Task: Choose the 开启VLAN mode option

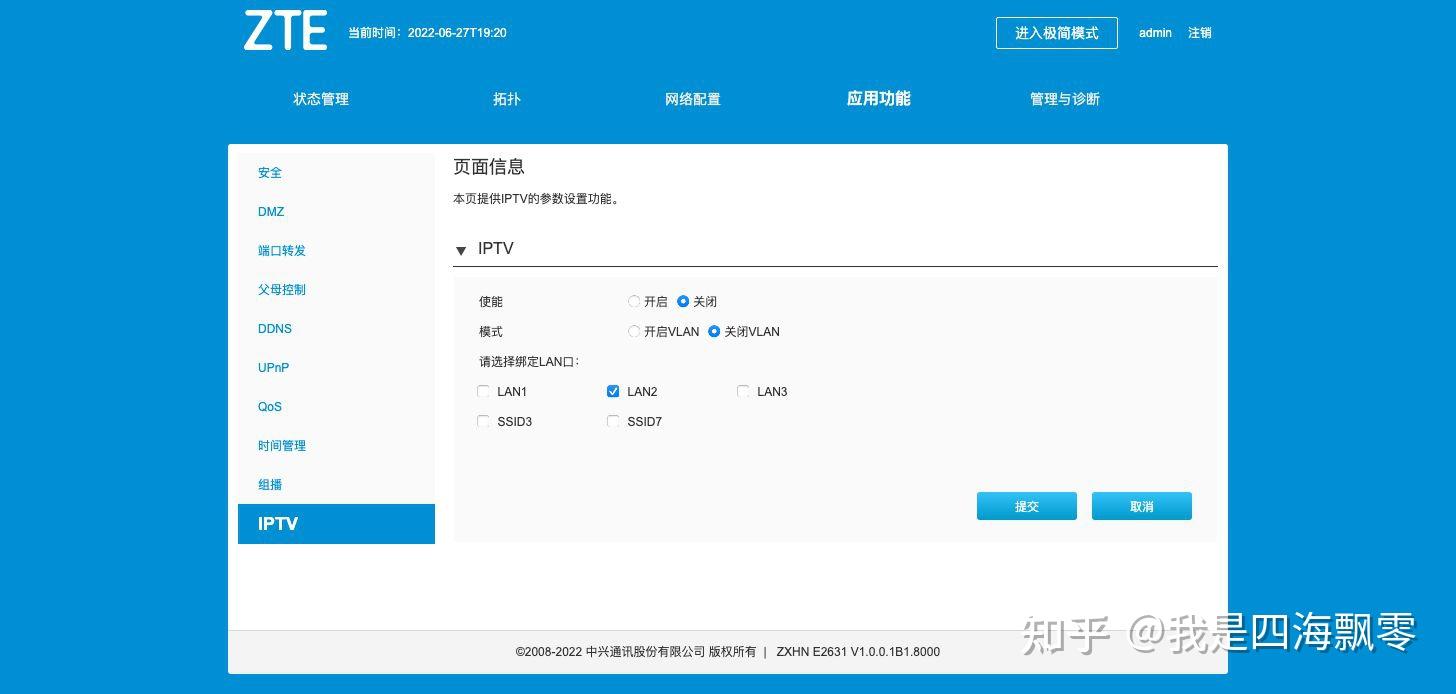Action: point(634,331)
